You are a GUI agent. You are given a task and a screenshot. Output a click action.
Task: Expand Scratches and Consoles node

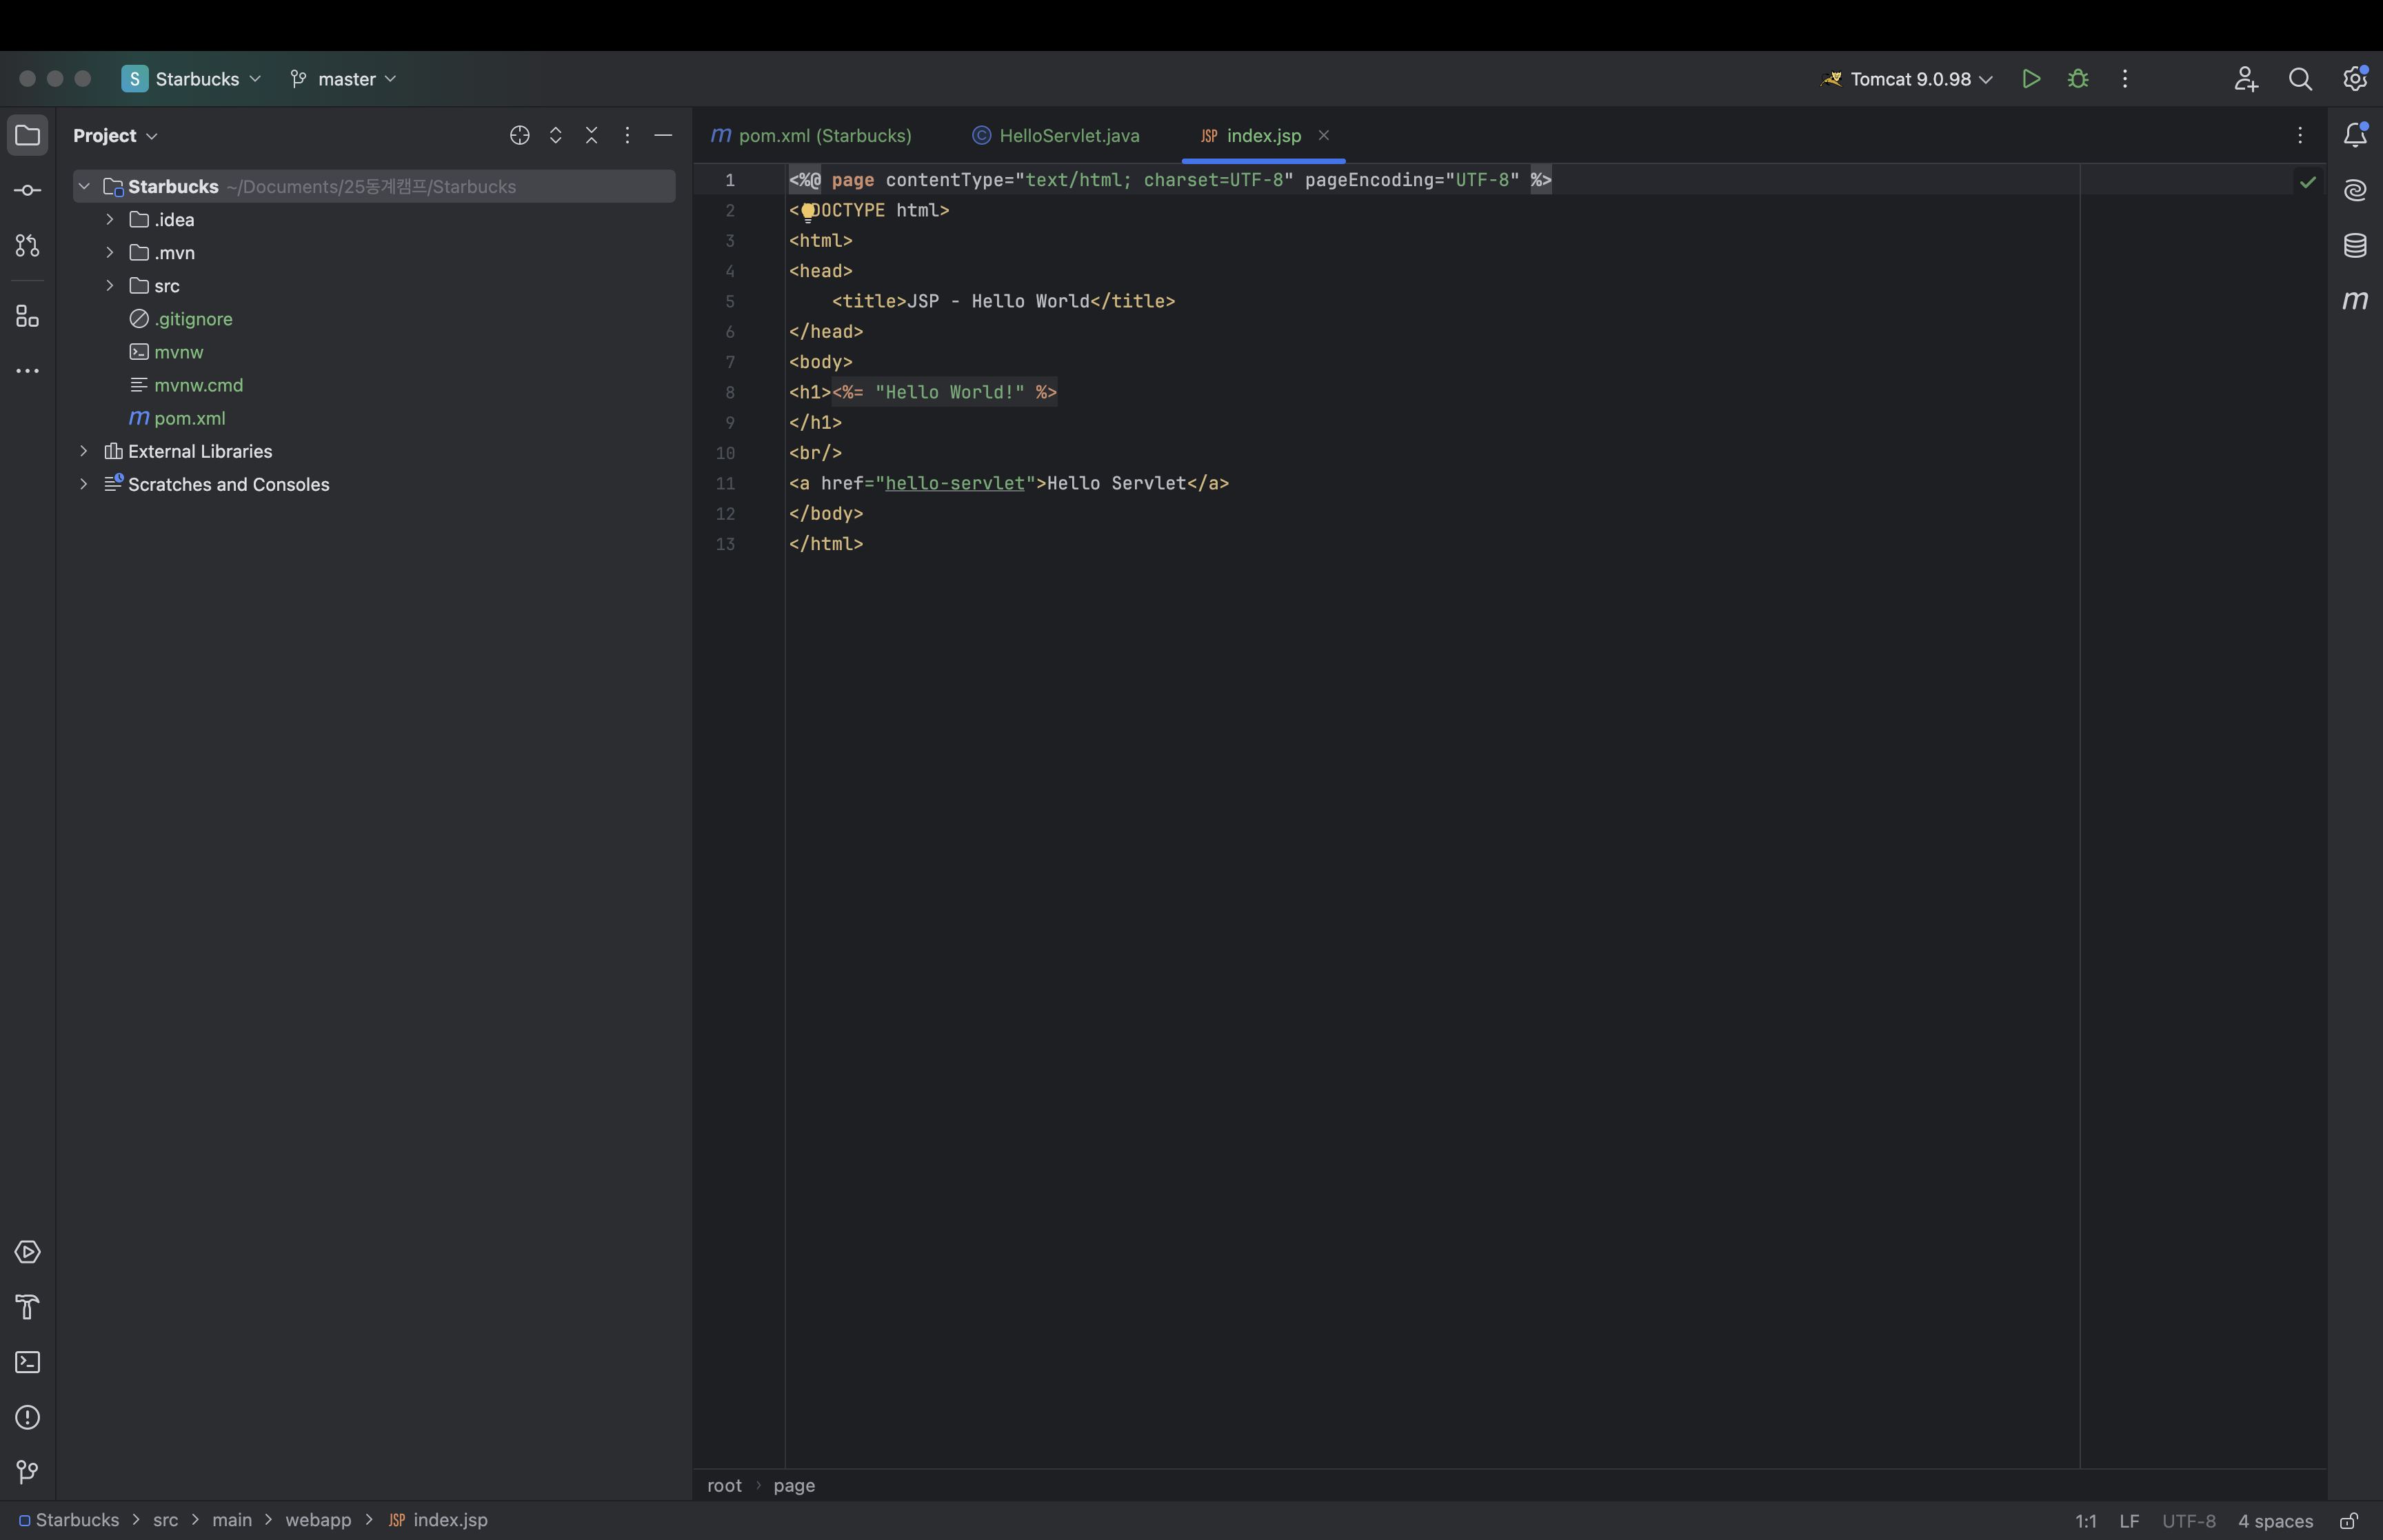(x=84, y=484)
